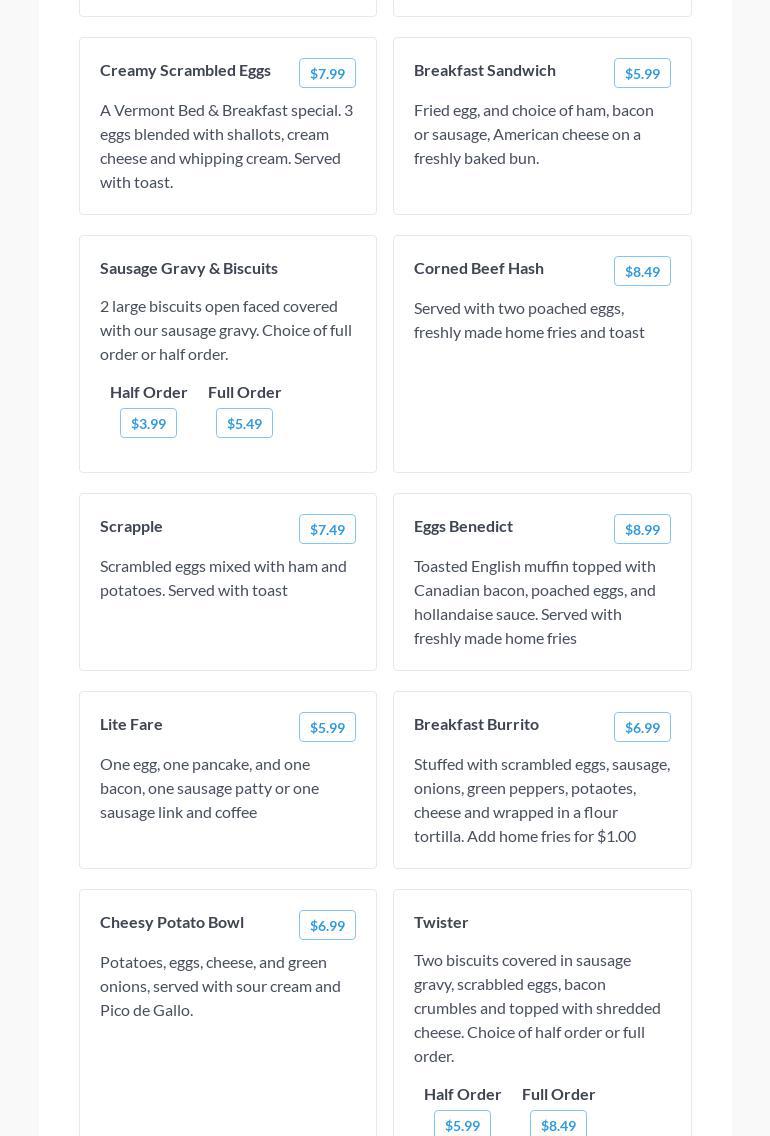
Task: Choose the Twister full order $8.49 price
Action: pyautogui.click(x=558, y=1124)
